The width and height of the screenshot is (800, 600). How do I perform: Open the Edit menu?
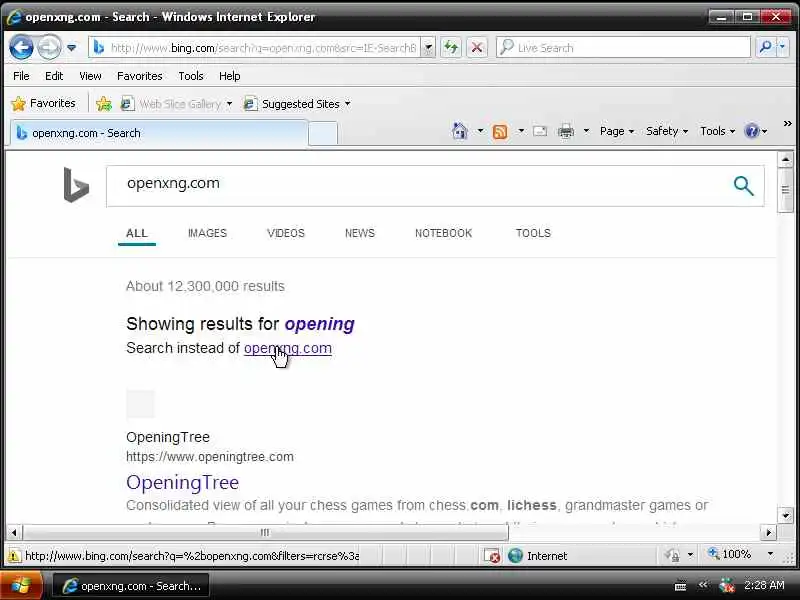coord(54,76)
